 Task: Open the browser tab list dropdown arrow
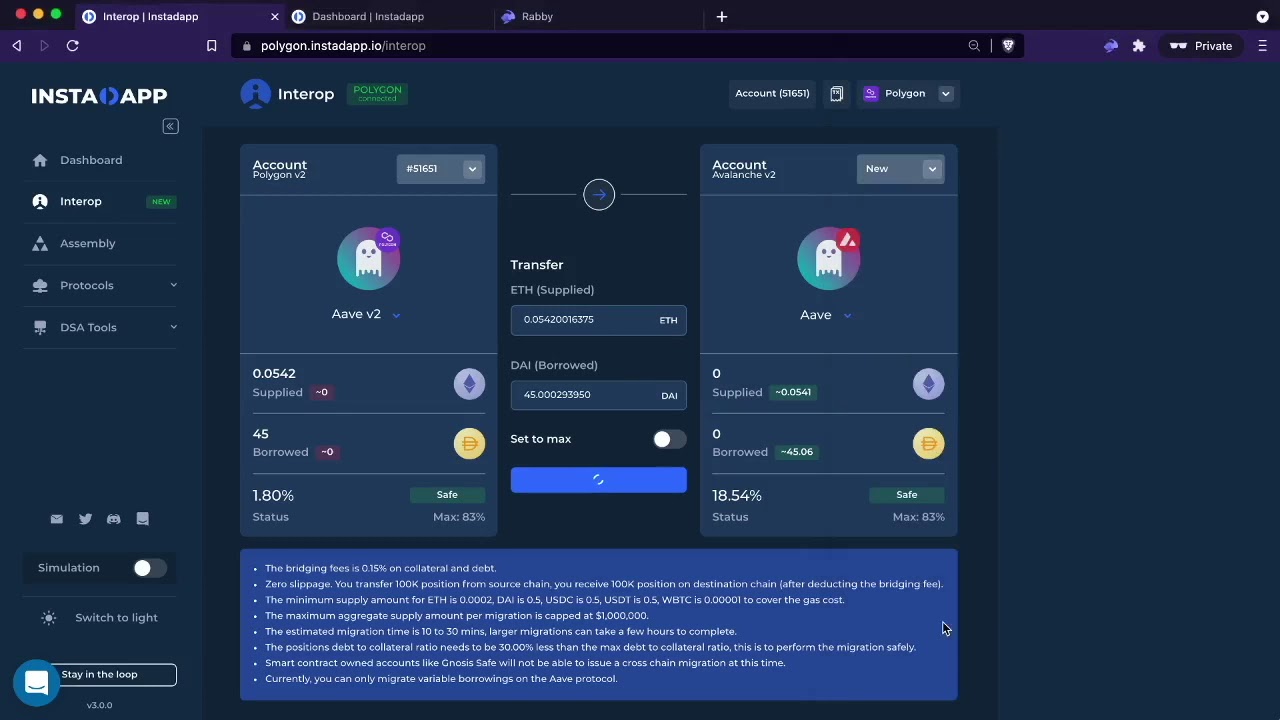pos(1262,17)
